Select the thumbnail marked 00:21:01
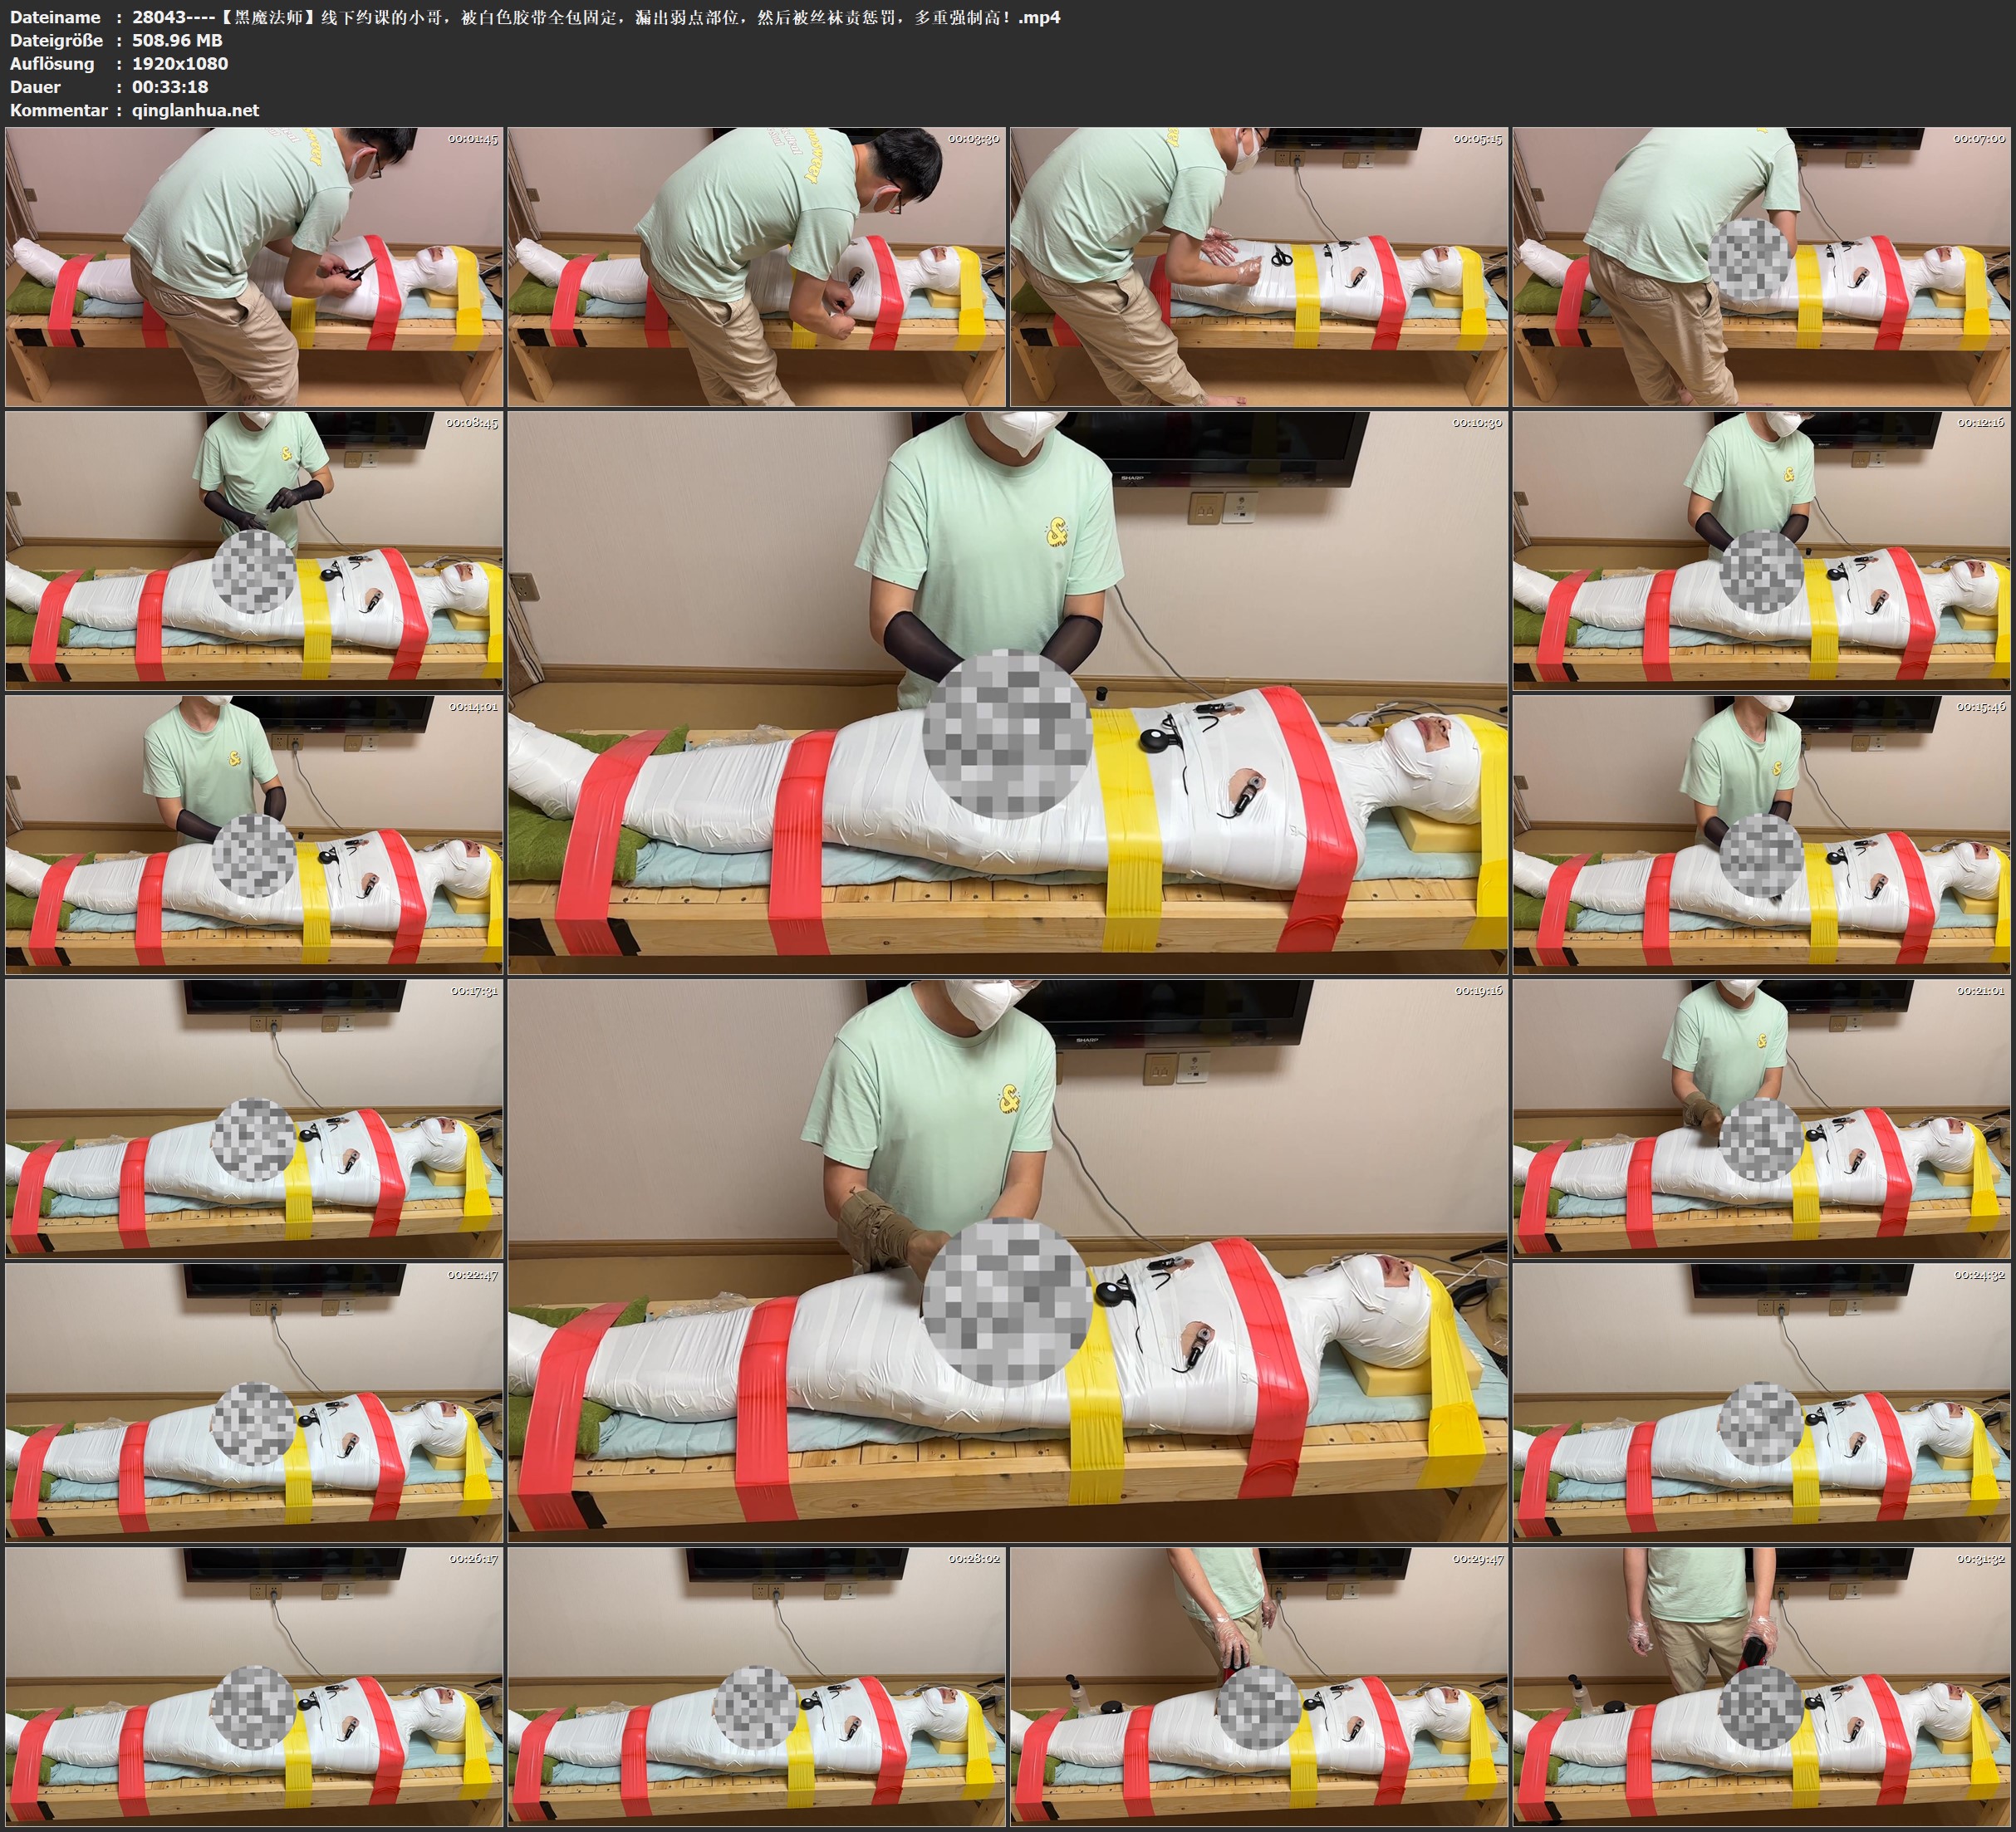The width and height of the screenshot is (2016, 1832). 1761,1118
